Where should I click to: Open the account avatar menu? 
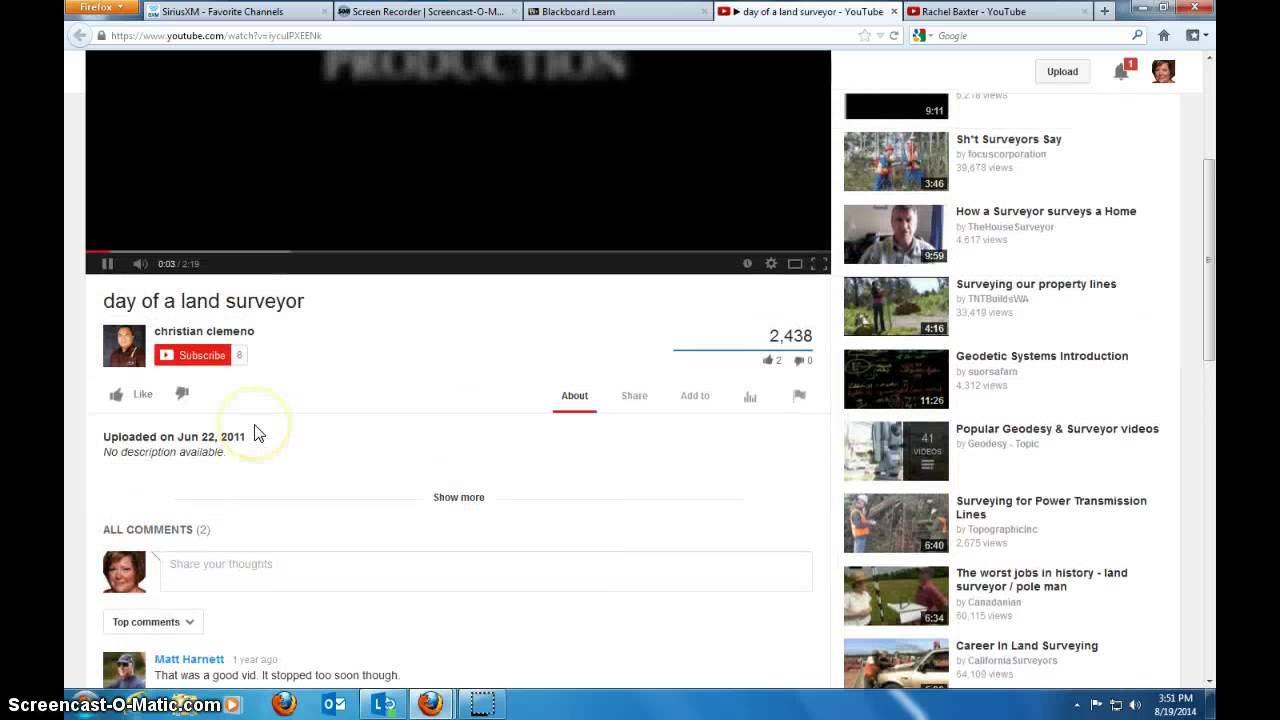click(1163, 71)
